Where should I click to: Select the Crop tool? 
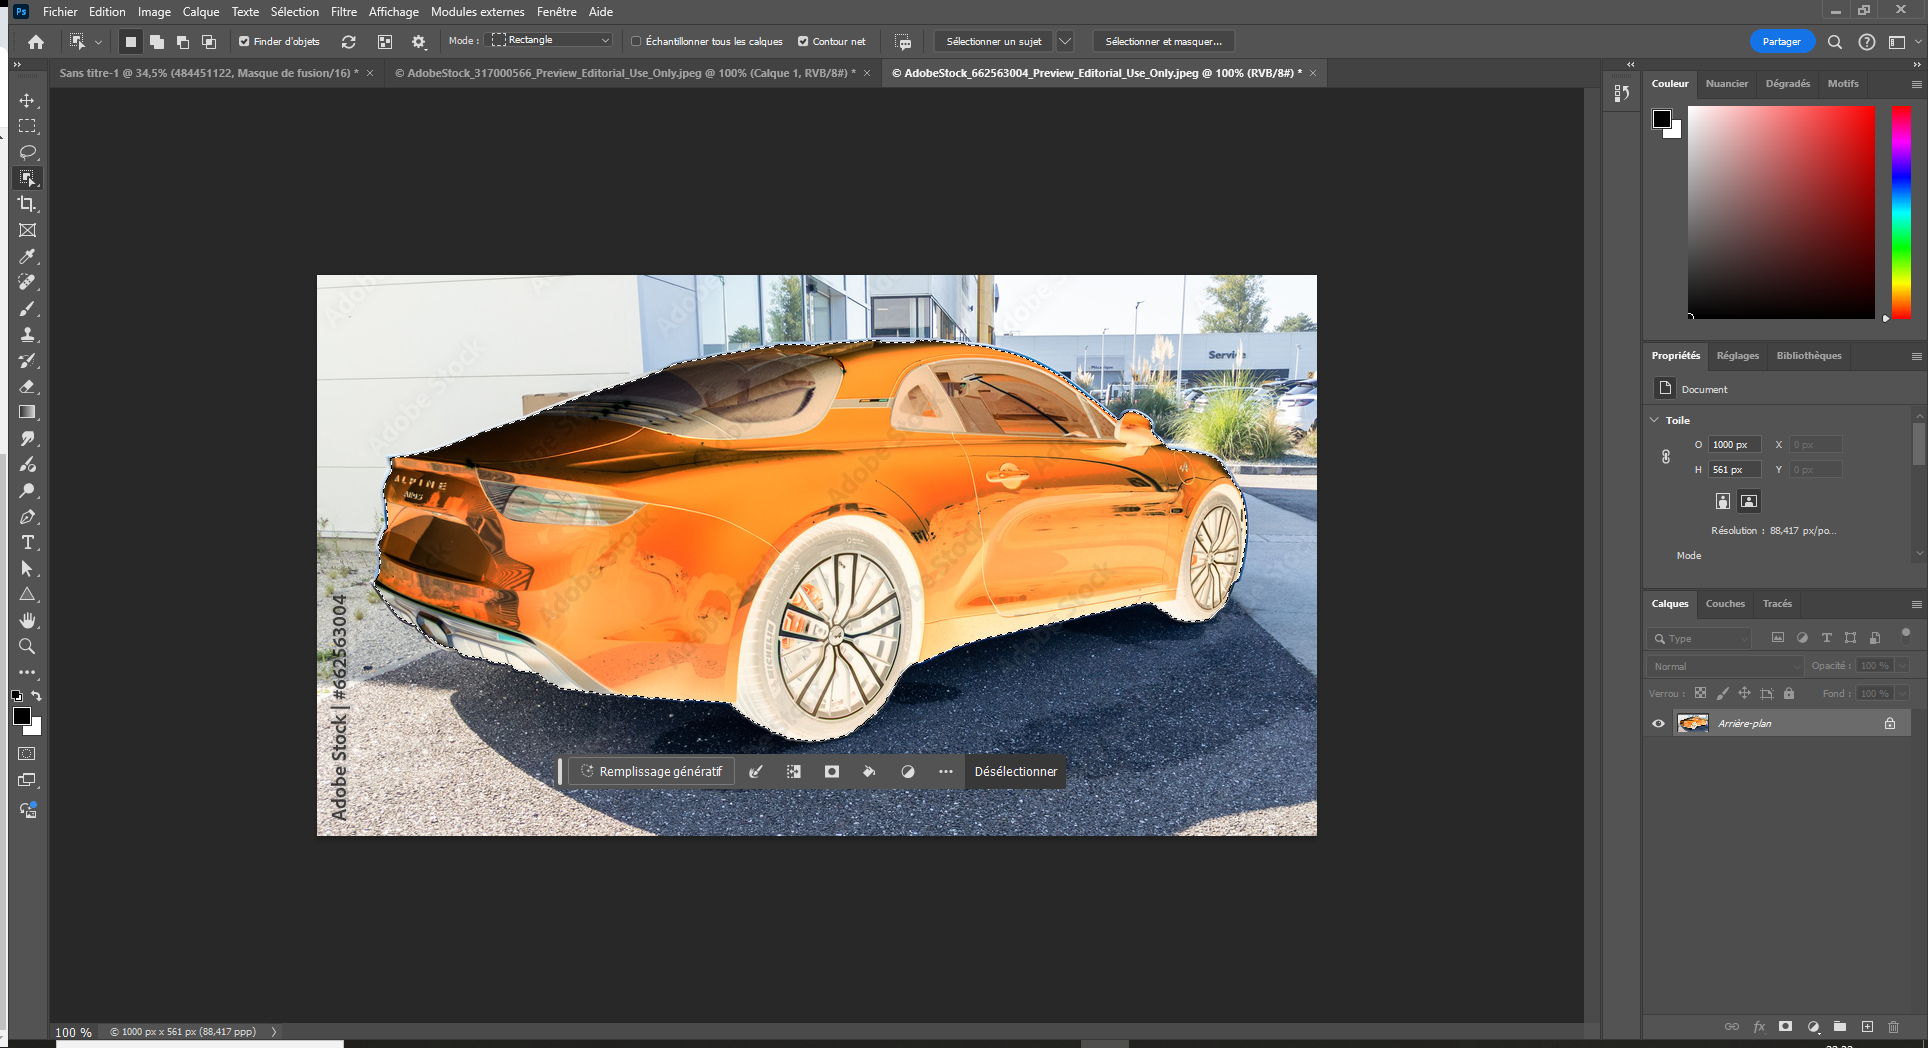click(27, 204)
